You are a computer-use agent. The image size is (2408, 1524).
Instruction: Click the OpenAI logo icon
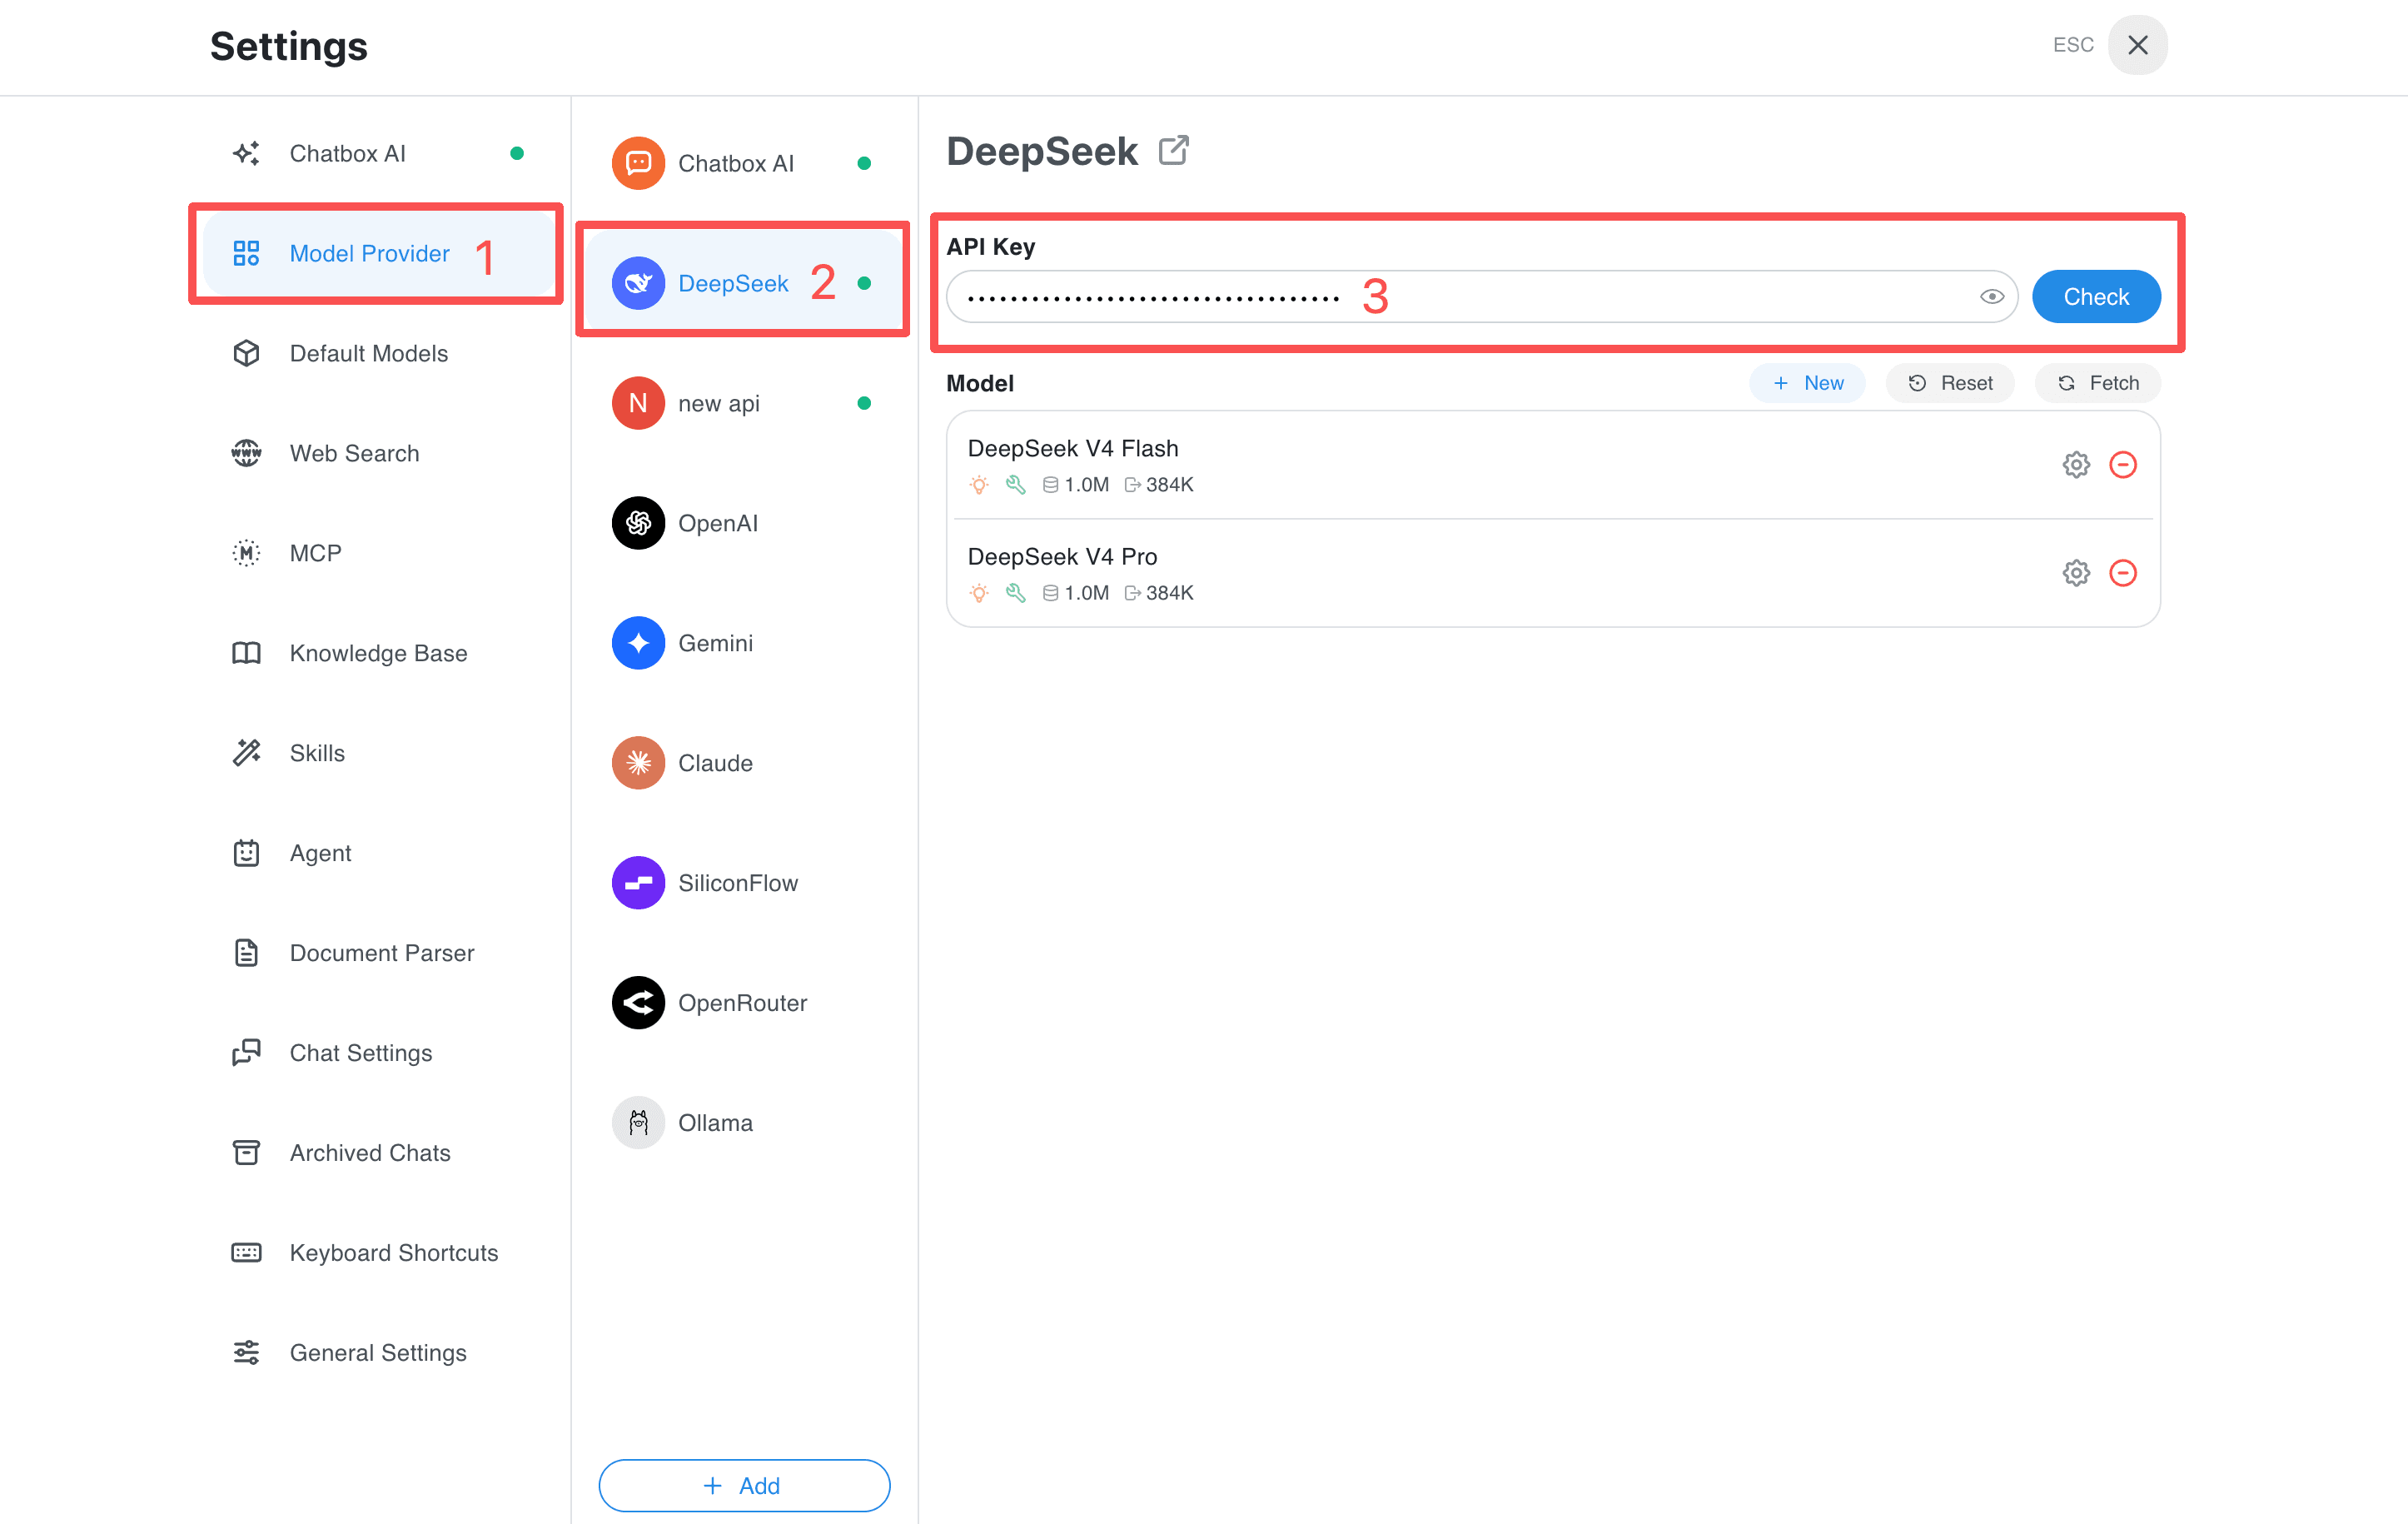point(638,523)
